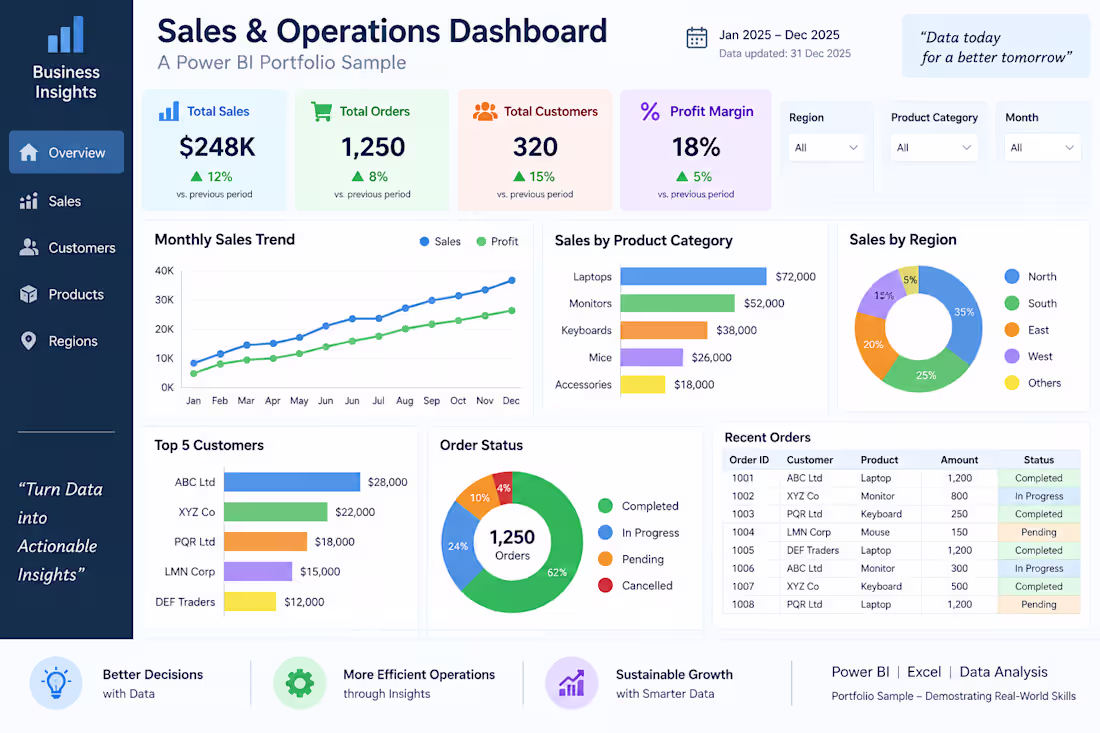This screenshot has height=733, width=1100.
Task: Click order 1008 row ID
Action: point(743,605)
